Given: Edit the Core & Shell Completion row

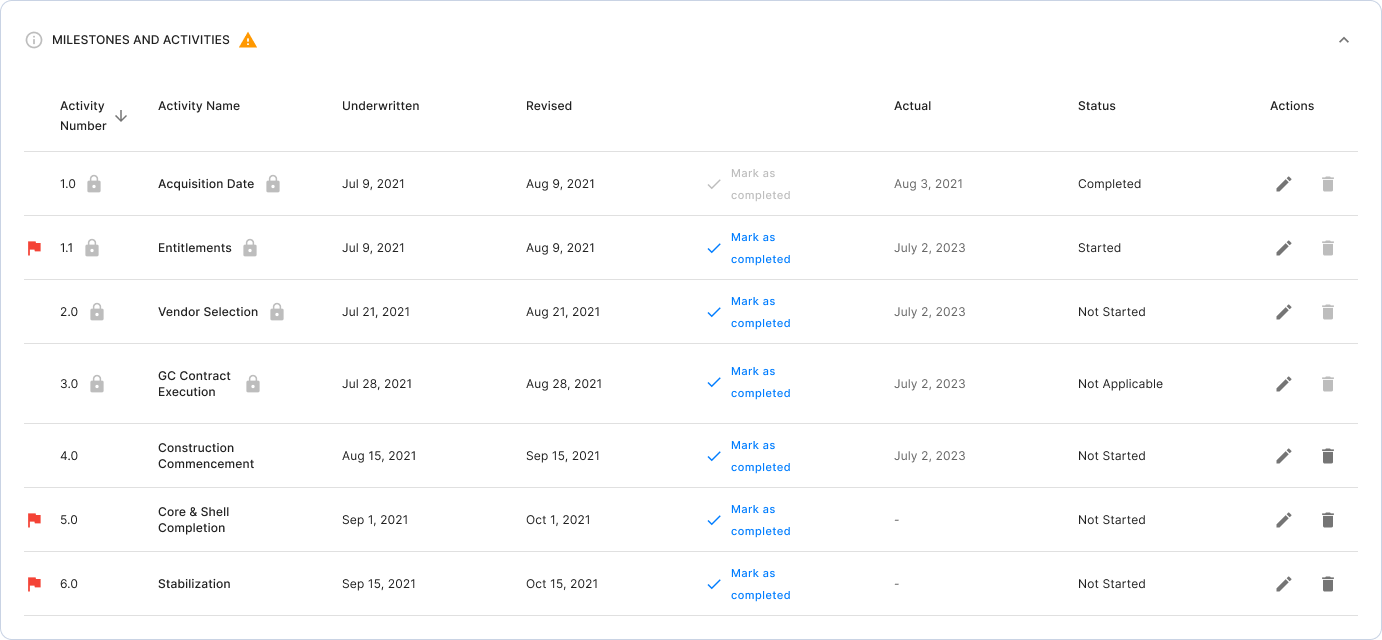Looking at the screenshot, I should click(1284, 520).
